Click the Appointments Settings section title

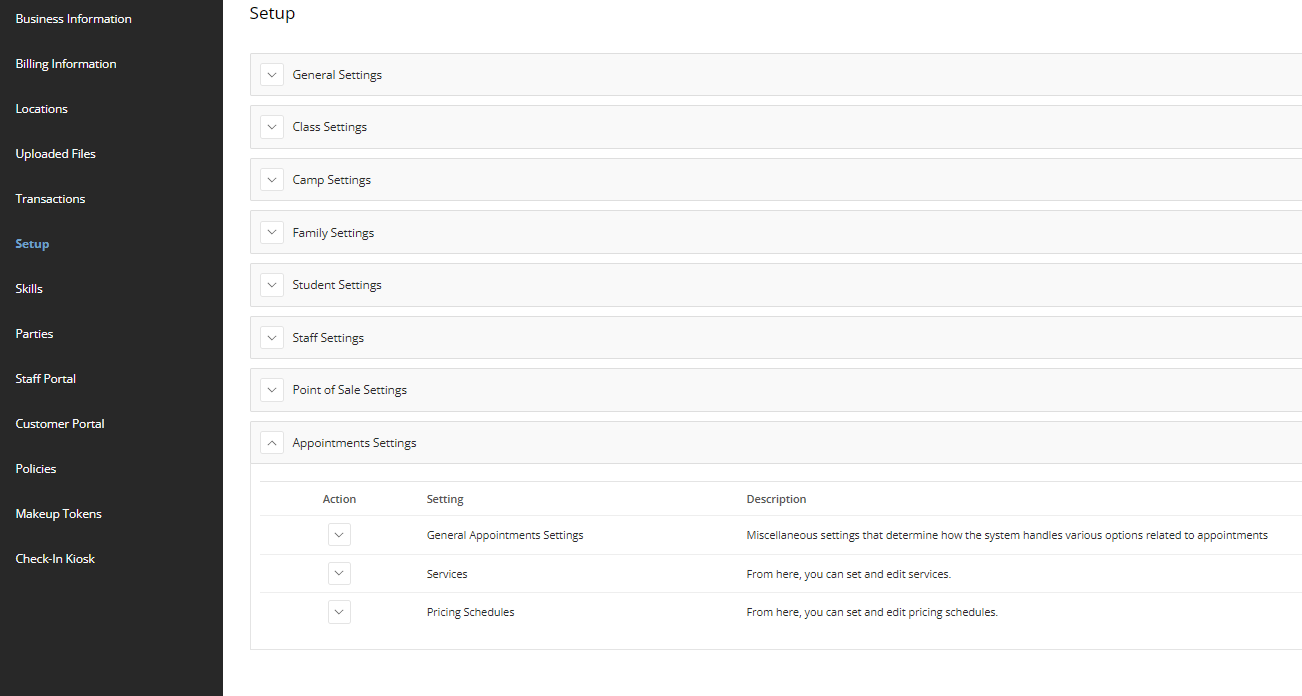point(354,443)
